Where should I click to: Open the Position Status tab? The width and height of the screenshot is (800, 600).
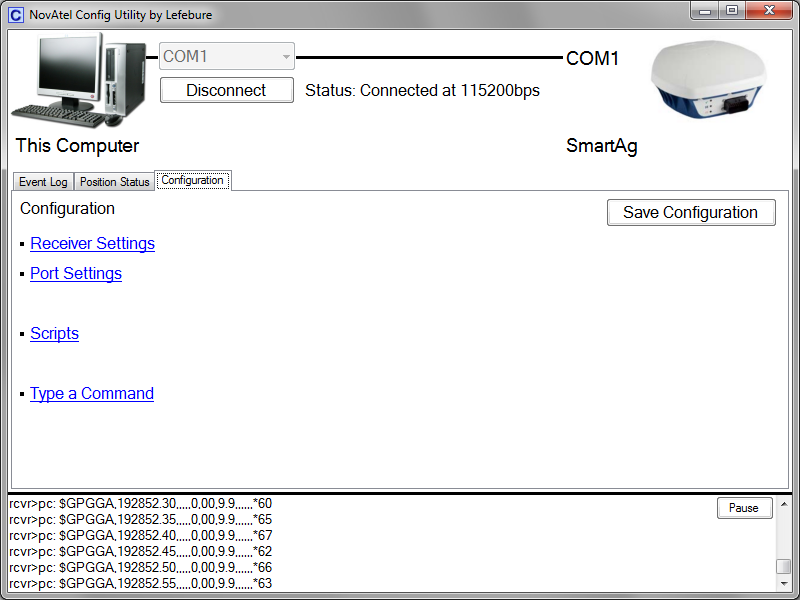point(115,182)
